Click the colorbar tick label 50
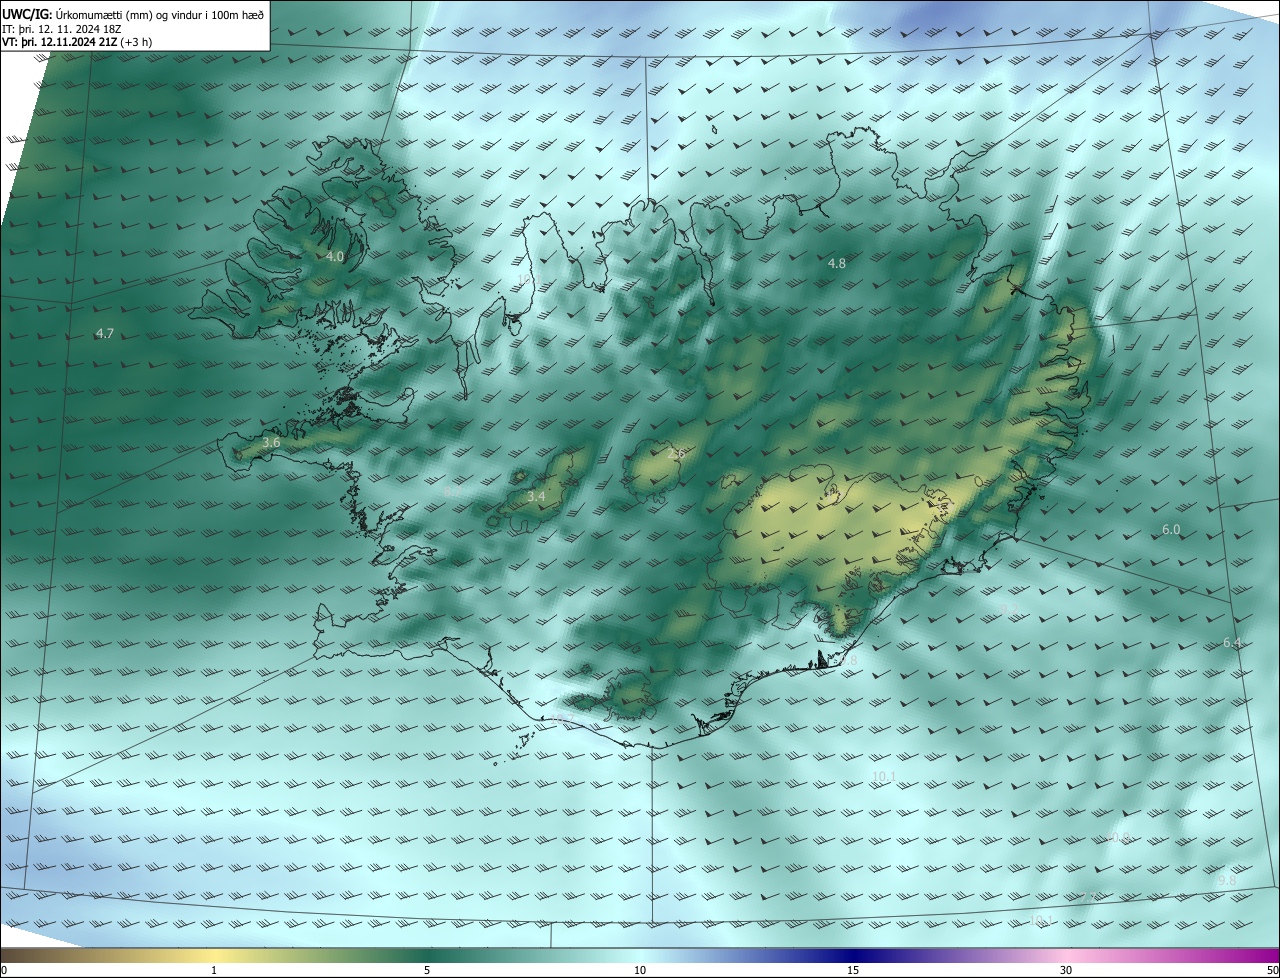The width and height of the screenshot is (1280, 978). (x=1272, y=970)
